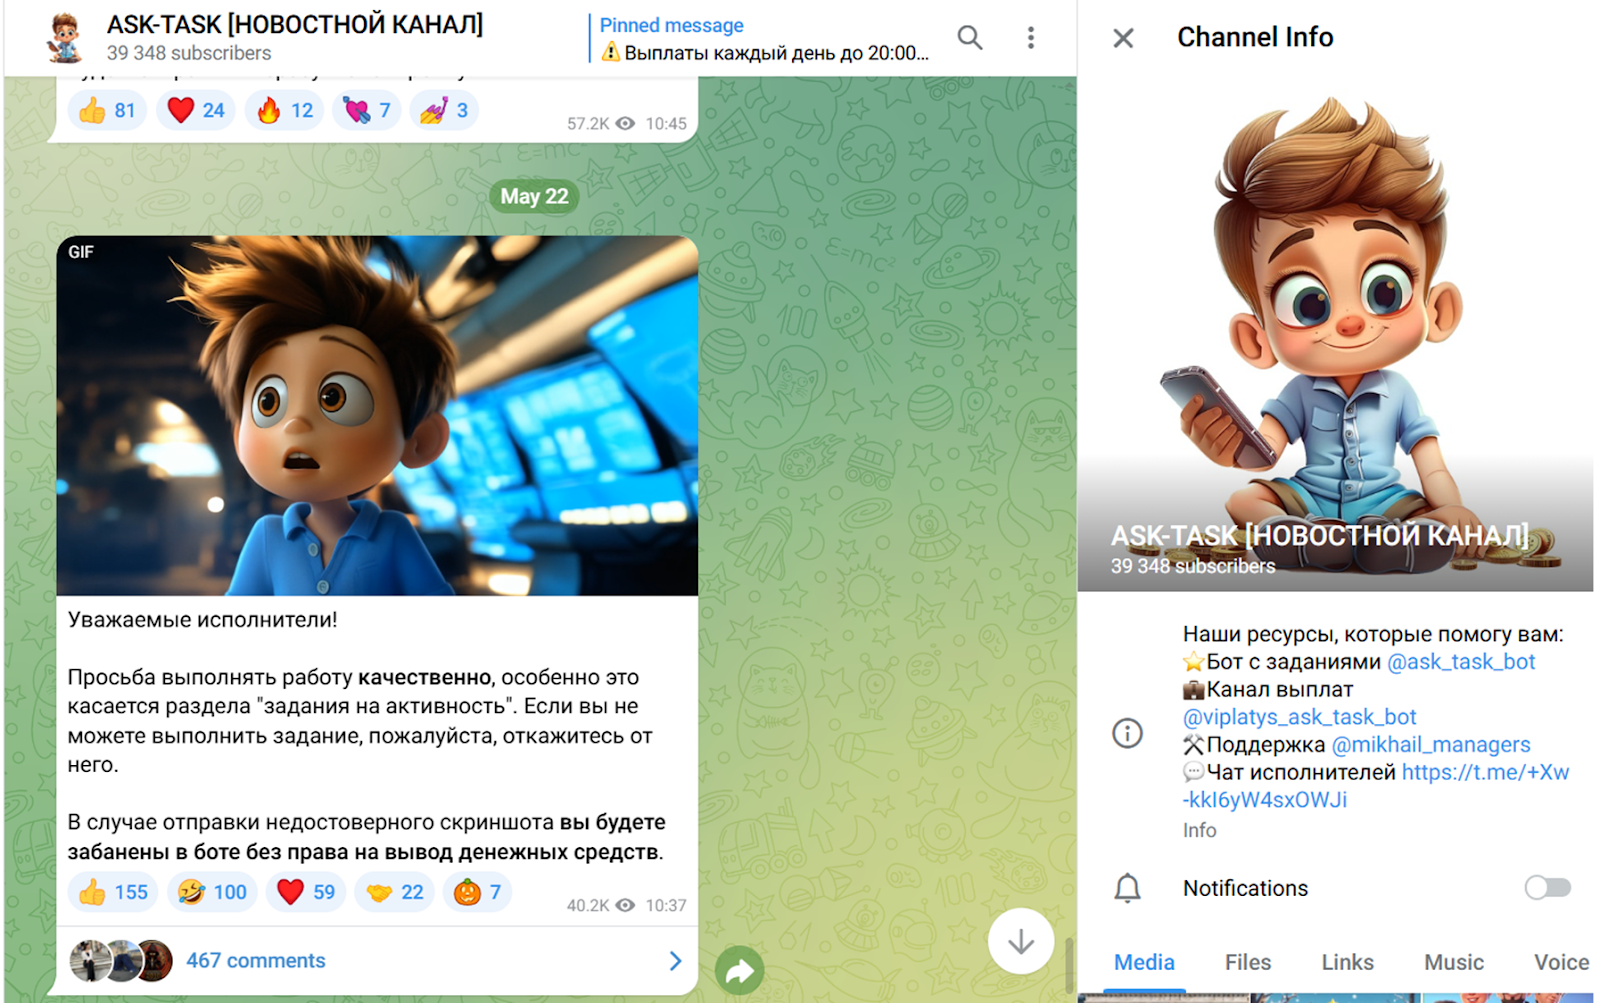Click the red heart reaction with 24
1600x1003 pixels.
pyautogui.click(x=195, y=110)
